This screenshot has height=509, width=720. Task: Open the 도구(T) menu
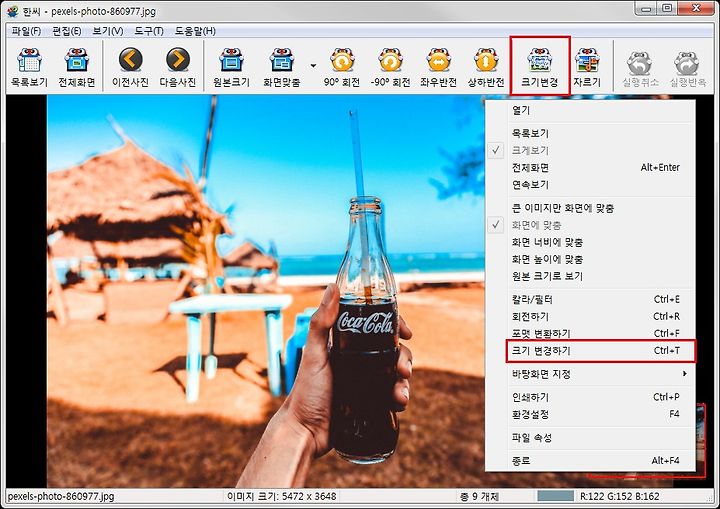coord(149,31)
